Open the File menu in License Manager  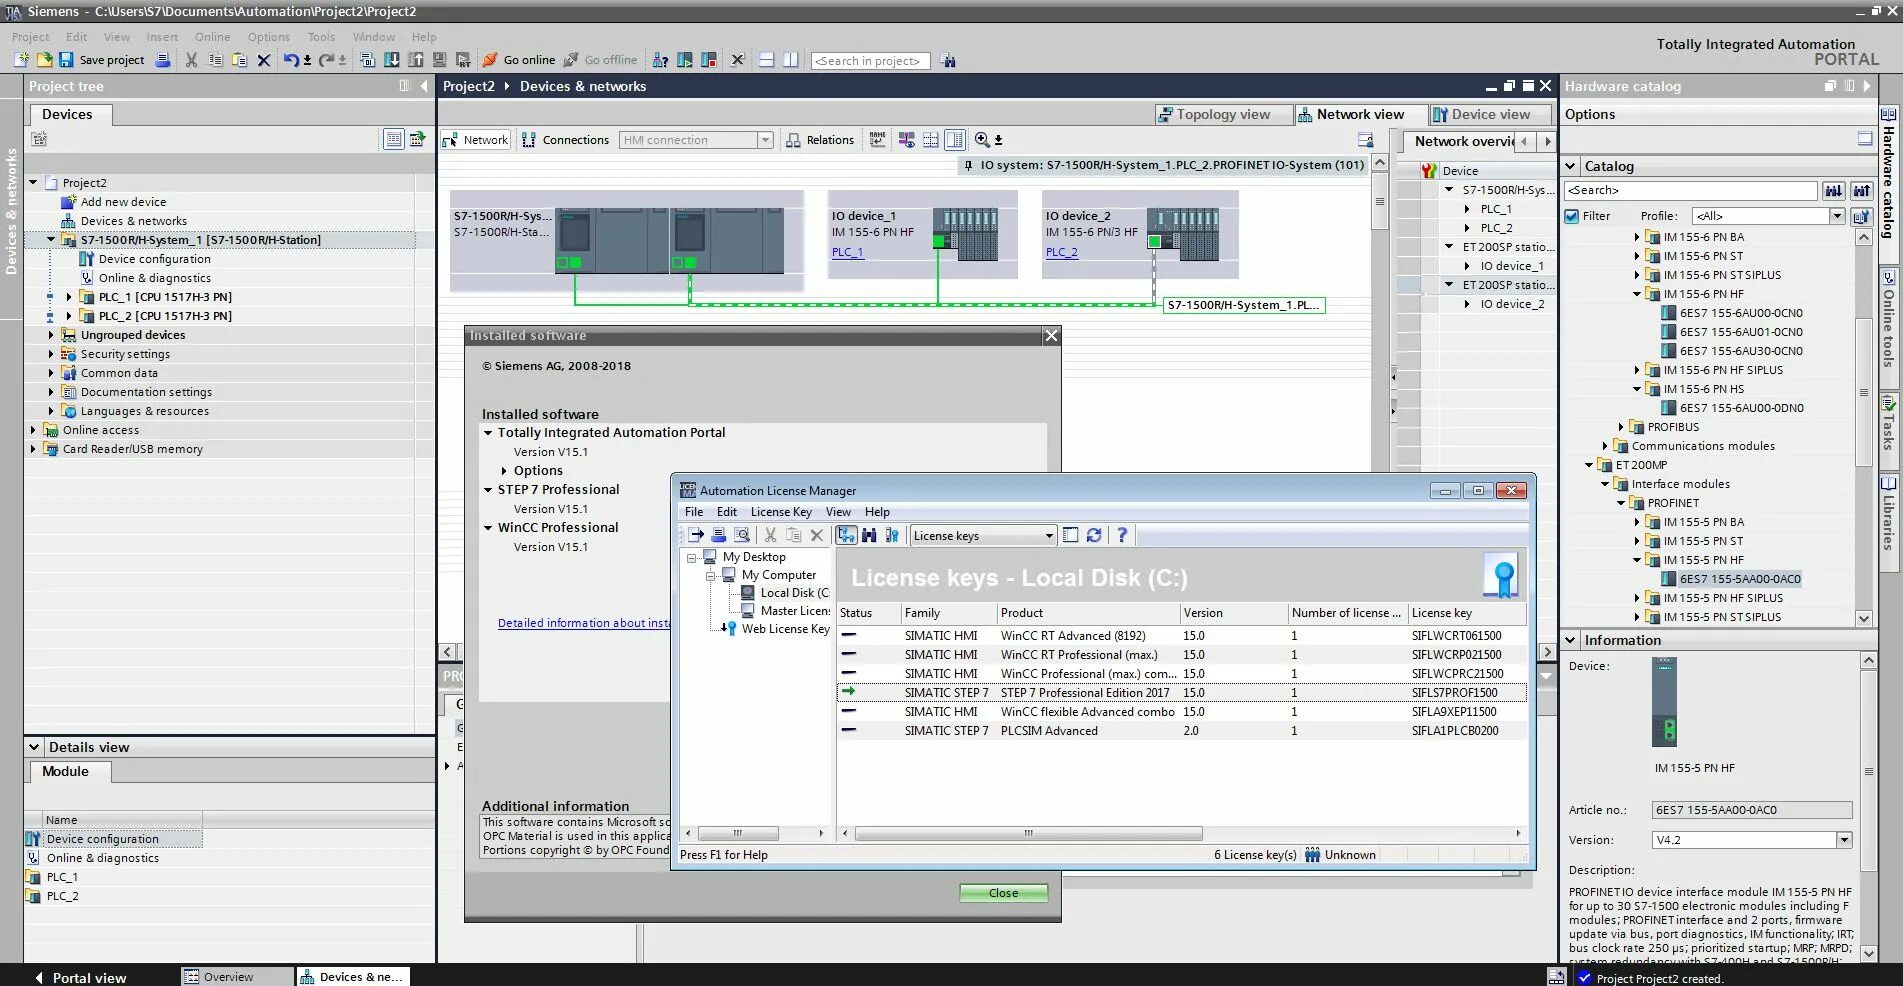tap(694, 512)
